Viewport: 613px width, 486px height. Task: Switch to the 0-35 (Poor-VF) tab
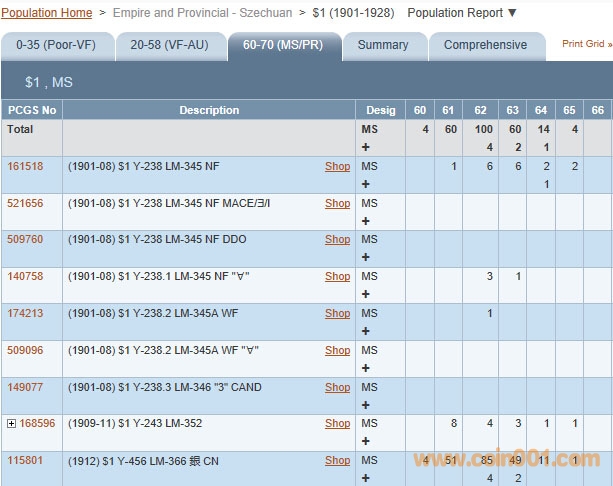click(x=55, y=45)
